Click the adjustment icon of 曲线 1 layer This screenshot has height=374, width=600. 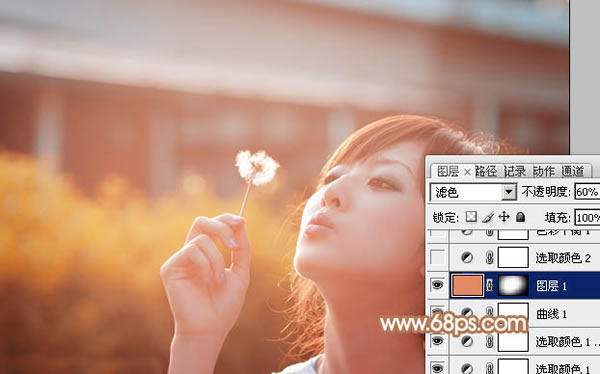pyautogui.click(x=467, y=313)
